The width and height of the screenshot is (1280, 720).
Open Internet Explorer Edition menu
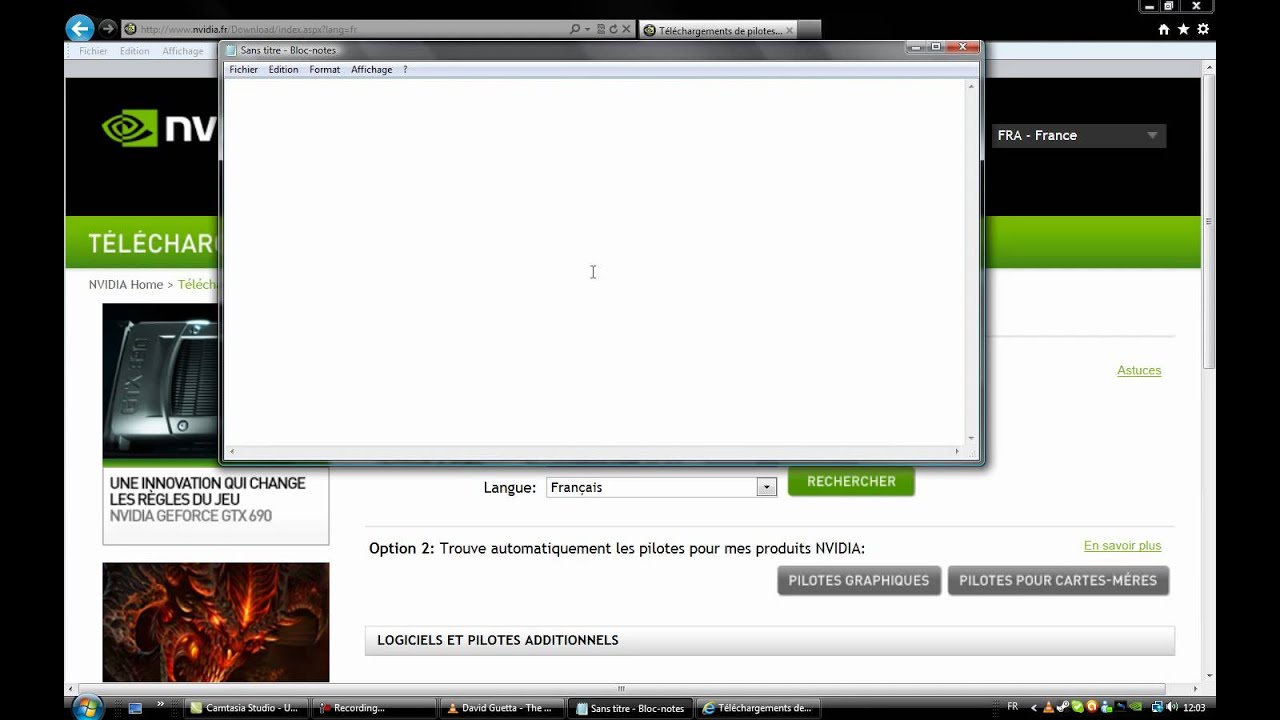pyautogui.click(x=134, y=51)
